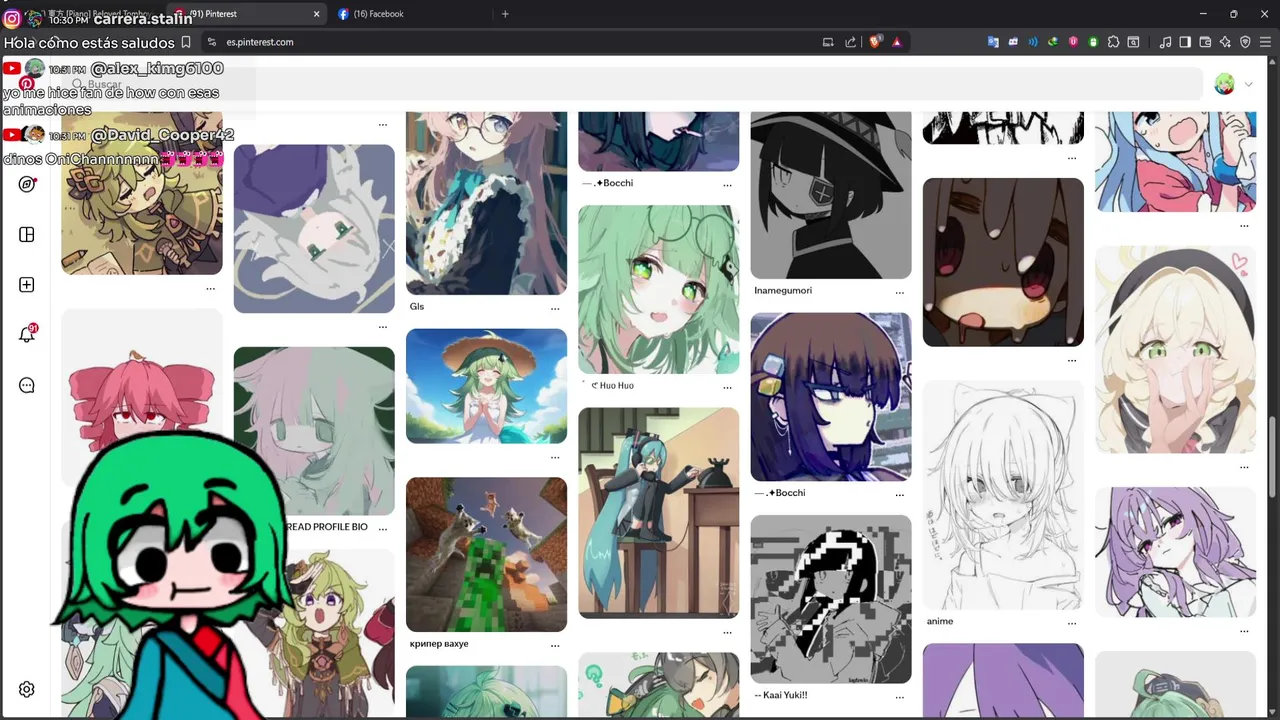Open more options for the Huo Huo pin
The height and width of the screenshot is (720, 1280).
[x=727, y=387]
